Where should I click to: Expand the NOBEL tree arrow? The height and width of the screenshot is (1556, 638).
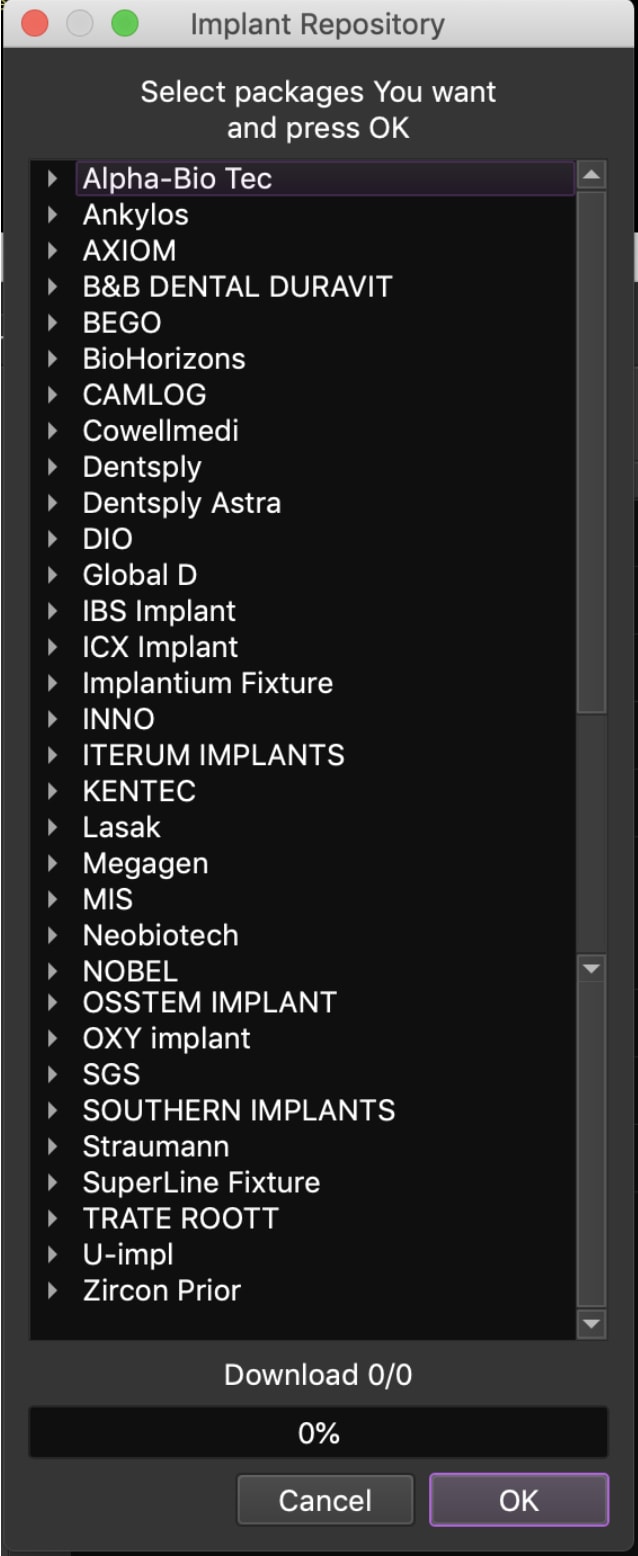53,971
